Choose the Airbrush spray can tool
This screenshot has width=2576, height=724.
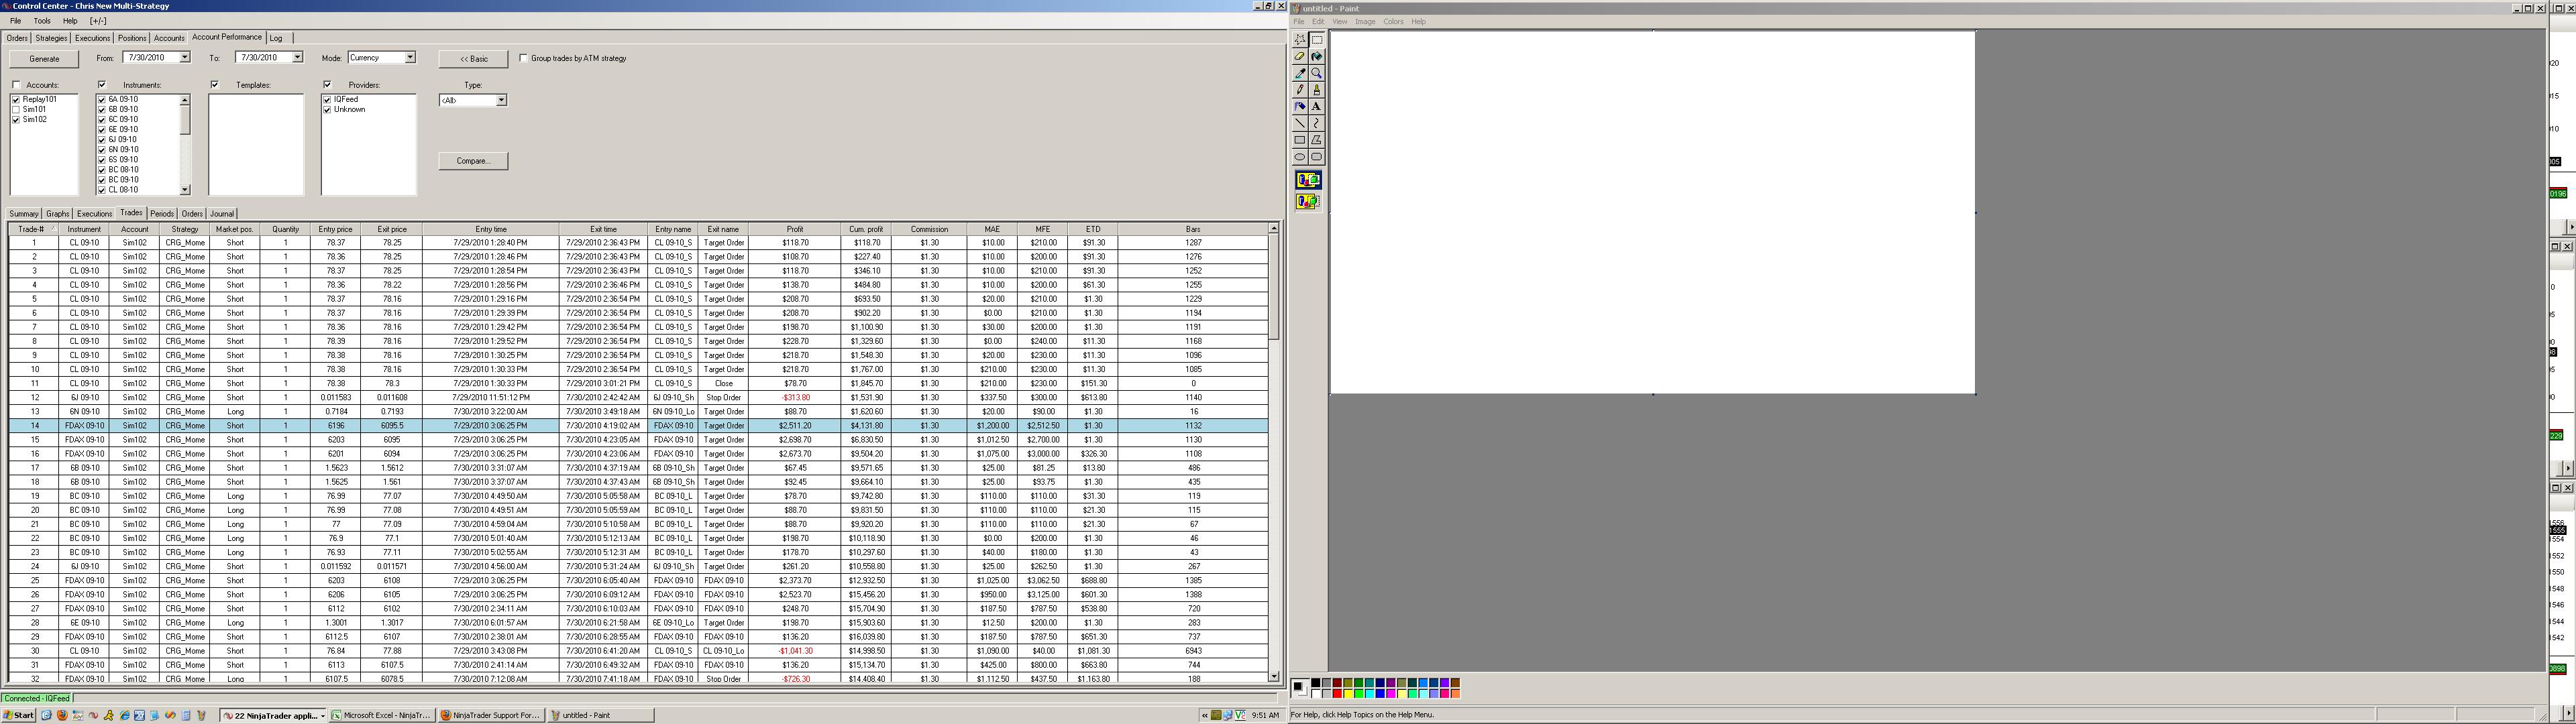click(x=1300, y=106)
